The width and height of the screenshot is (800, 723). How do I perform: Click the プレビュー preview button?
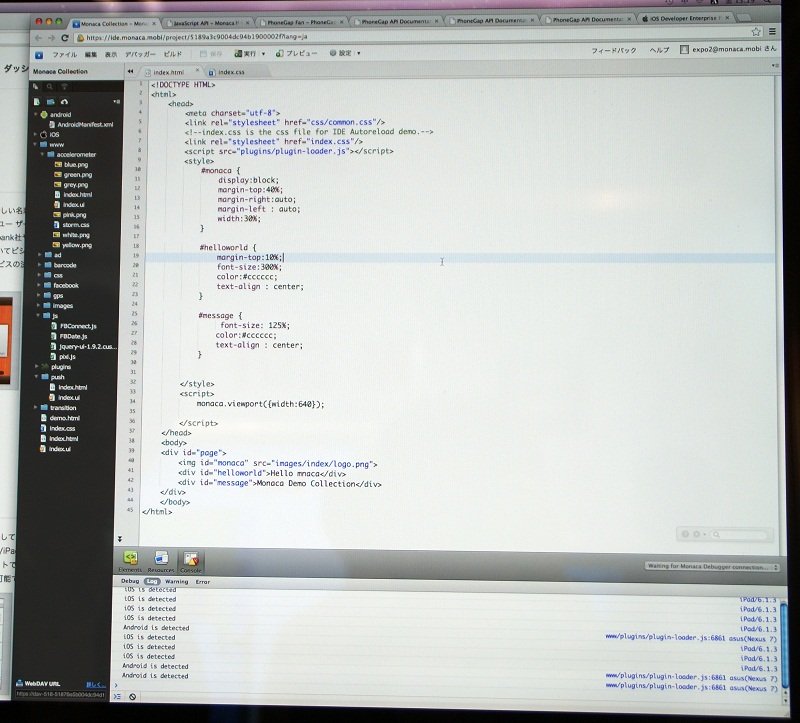296,53
